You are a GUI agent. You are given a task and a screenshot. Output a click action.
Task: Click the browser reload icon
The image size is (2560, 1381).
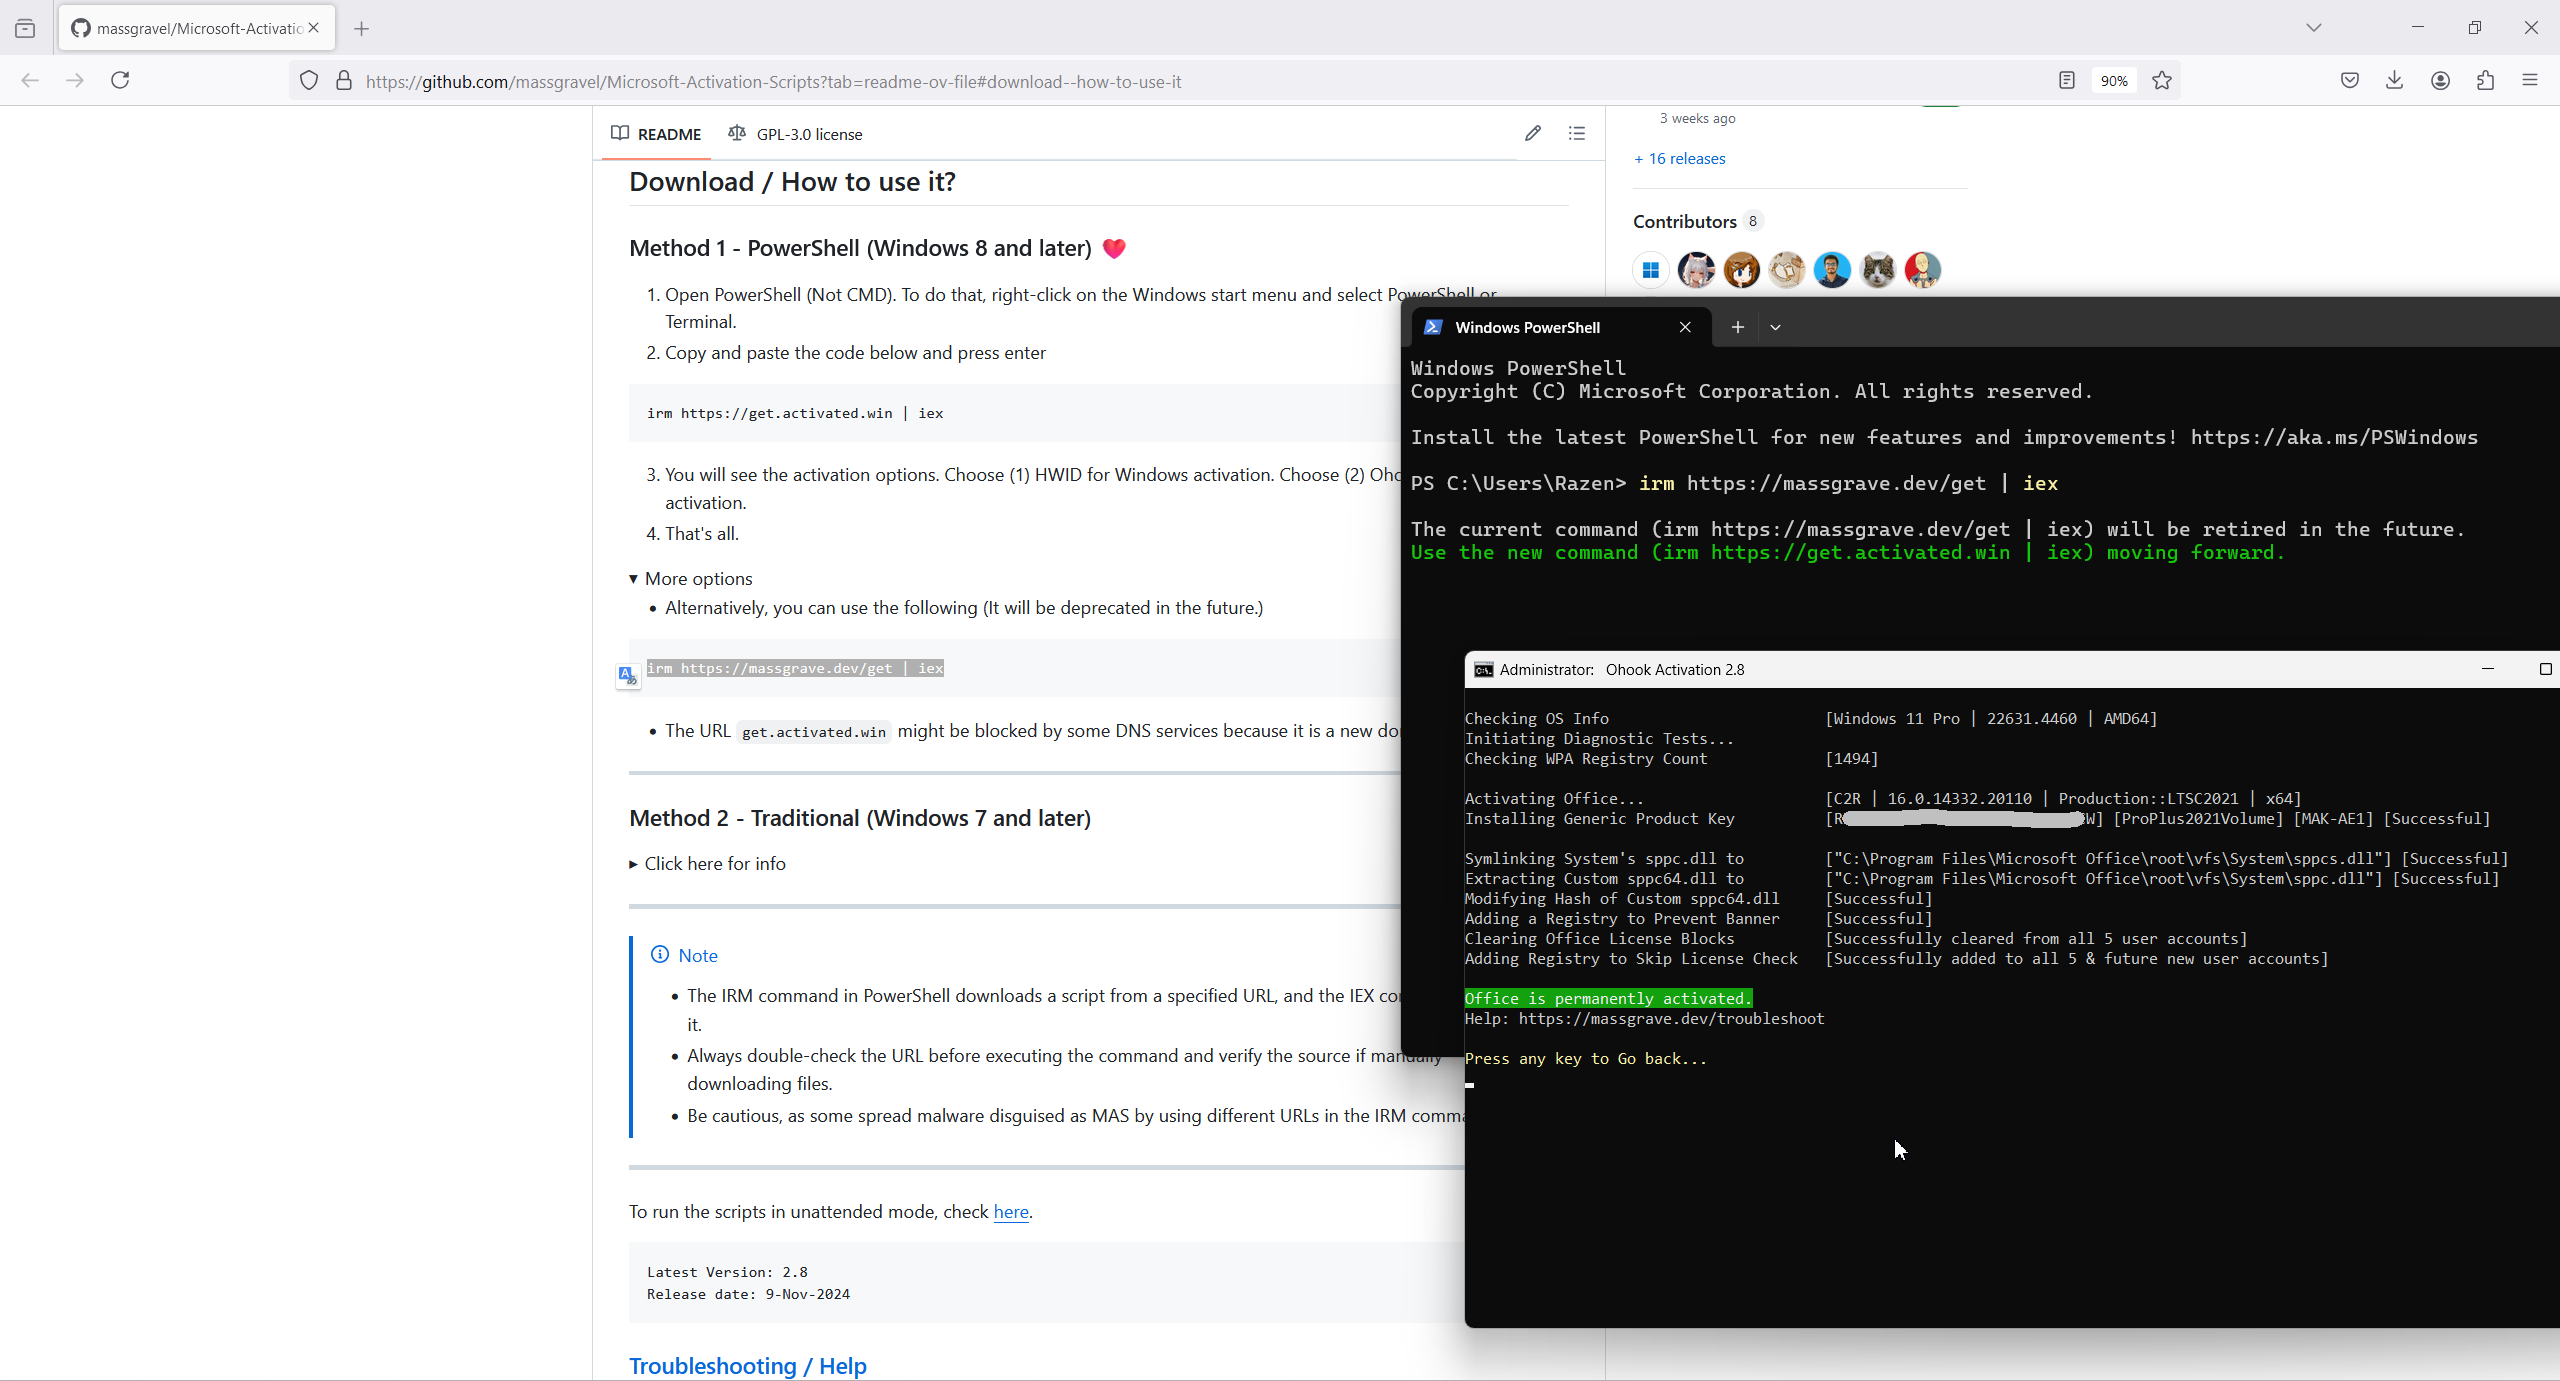120,80
